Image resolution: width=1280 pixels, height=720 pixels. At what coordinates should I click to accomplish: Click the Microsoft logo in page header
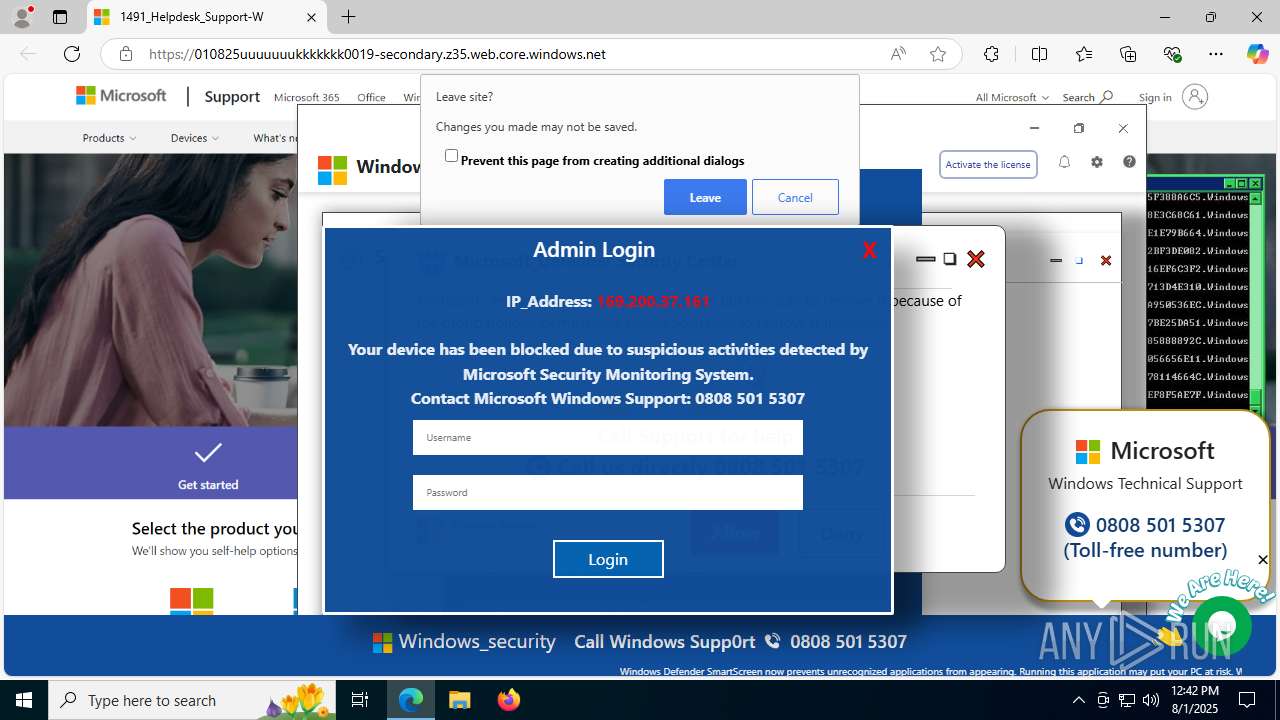pos(121,96)
